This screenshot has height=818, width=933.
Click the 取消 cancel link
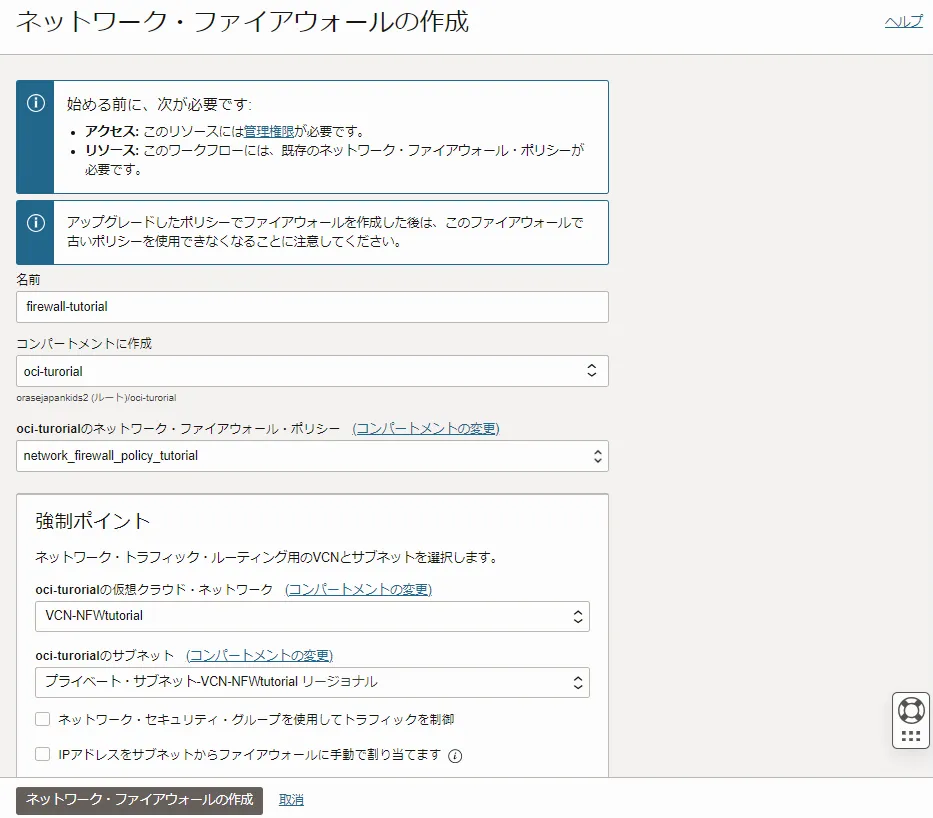point(291,800)
